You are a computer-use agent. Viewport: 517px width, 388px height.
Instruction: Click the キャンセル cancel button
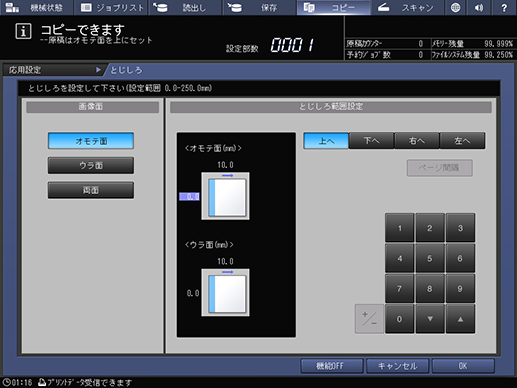(397, 366)
